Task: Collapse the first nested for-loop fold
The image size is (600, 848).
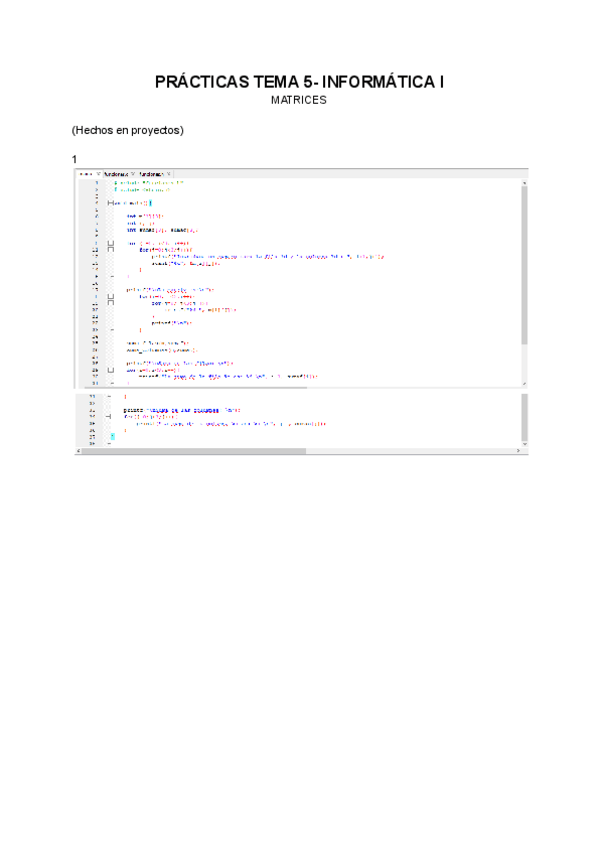Action: pyautogui.click(x=110, y=249)
